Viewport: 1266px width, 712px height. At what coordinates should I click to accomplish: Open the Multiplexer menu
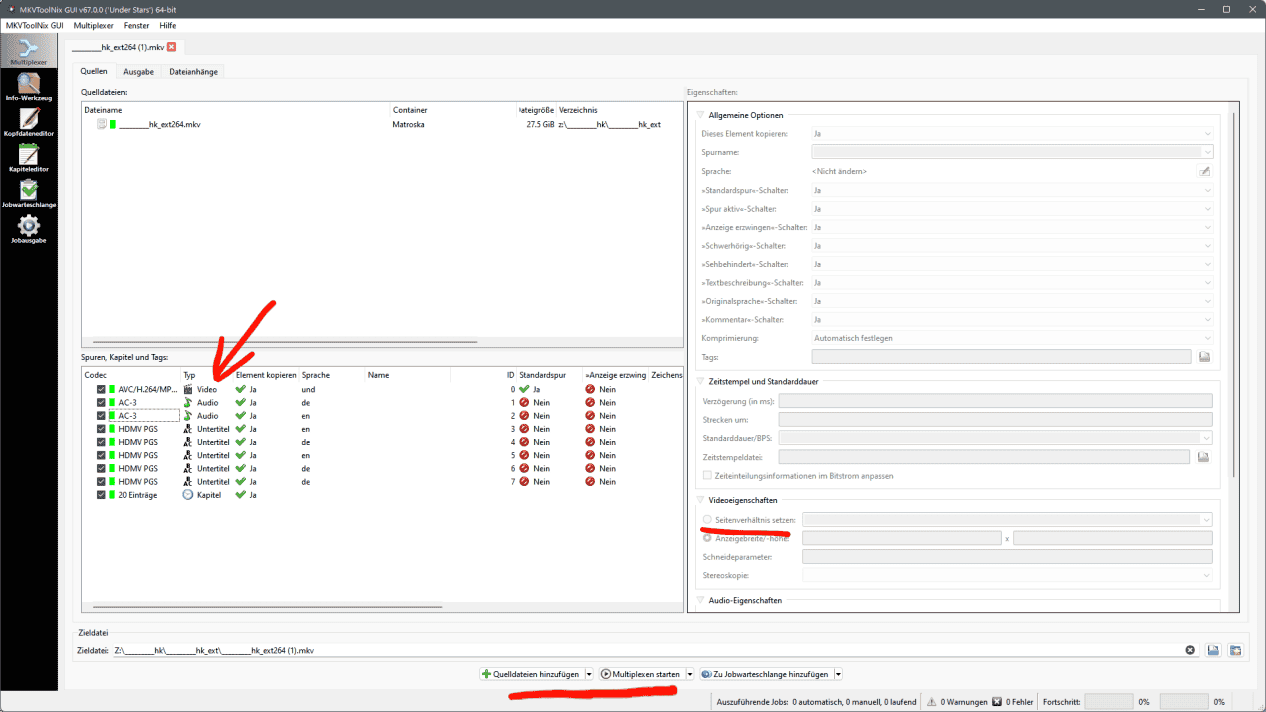(x=93, y=25)
